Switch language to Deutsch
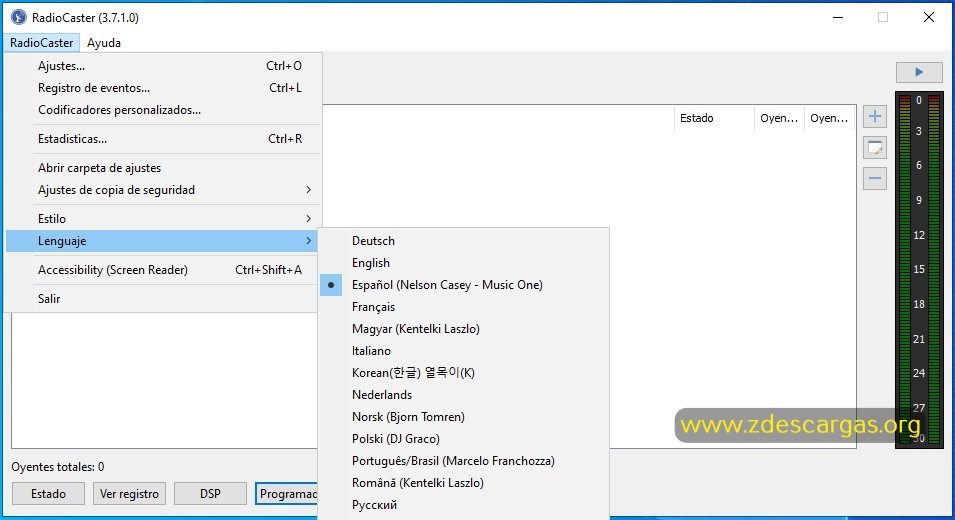 pyautogui.click(x=463, y=241)
